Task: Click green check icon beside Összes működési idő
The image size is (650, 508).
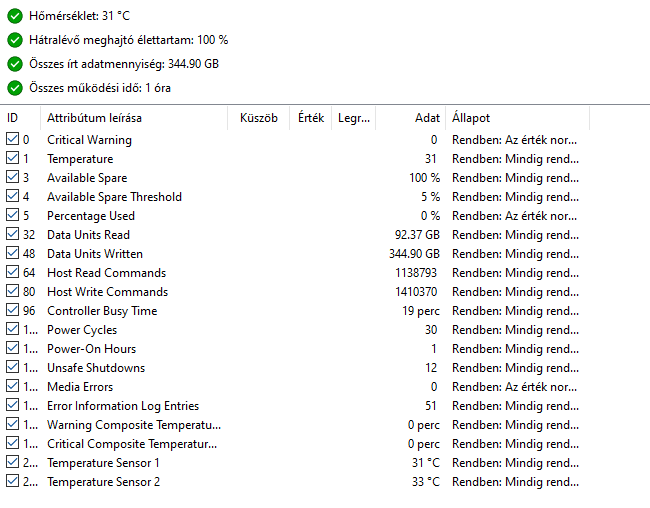Action: coord(14,88)
